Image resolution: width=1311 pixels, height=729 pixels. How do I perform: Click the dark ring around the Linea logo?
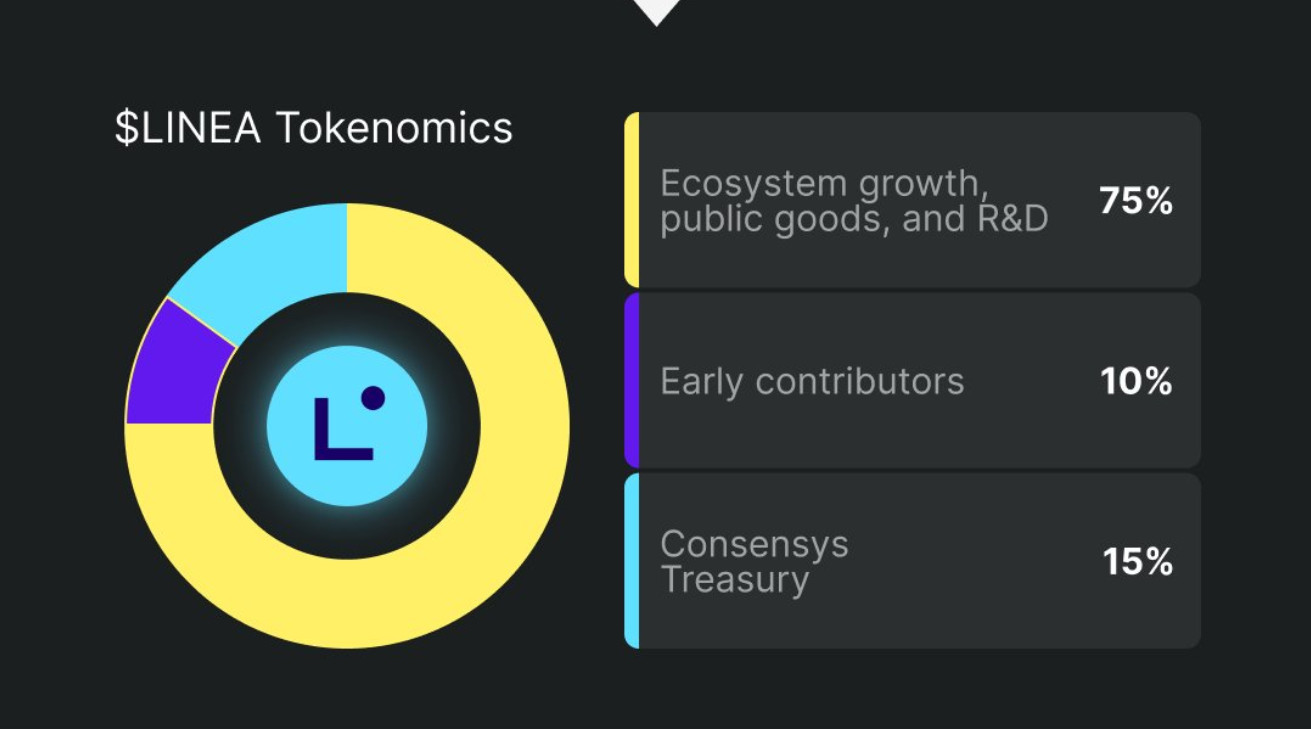(240, 426)
